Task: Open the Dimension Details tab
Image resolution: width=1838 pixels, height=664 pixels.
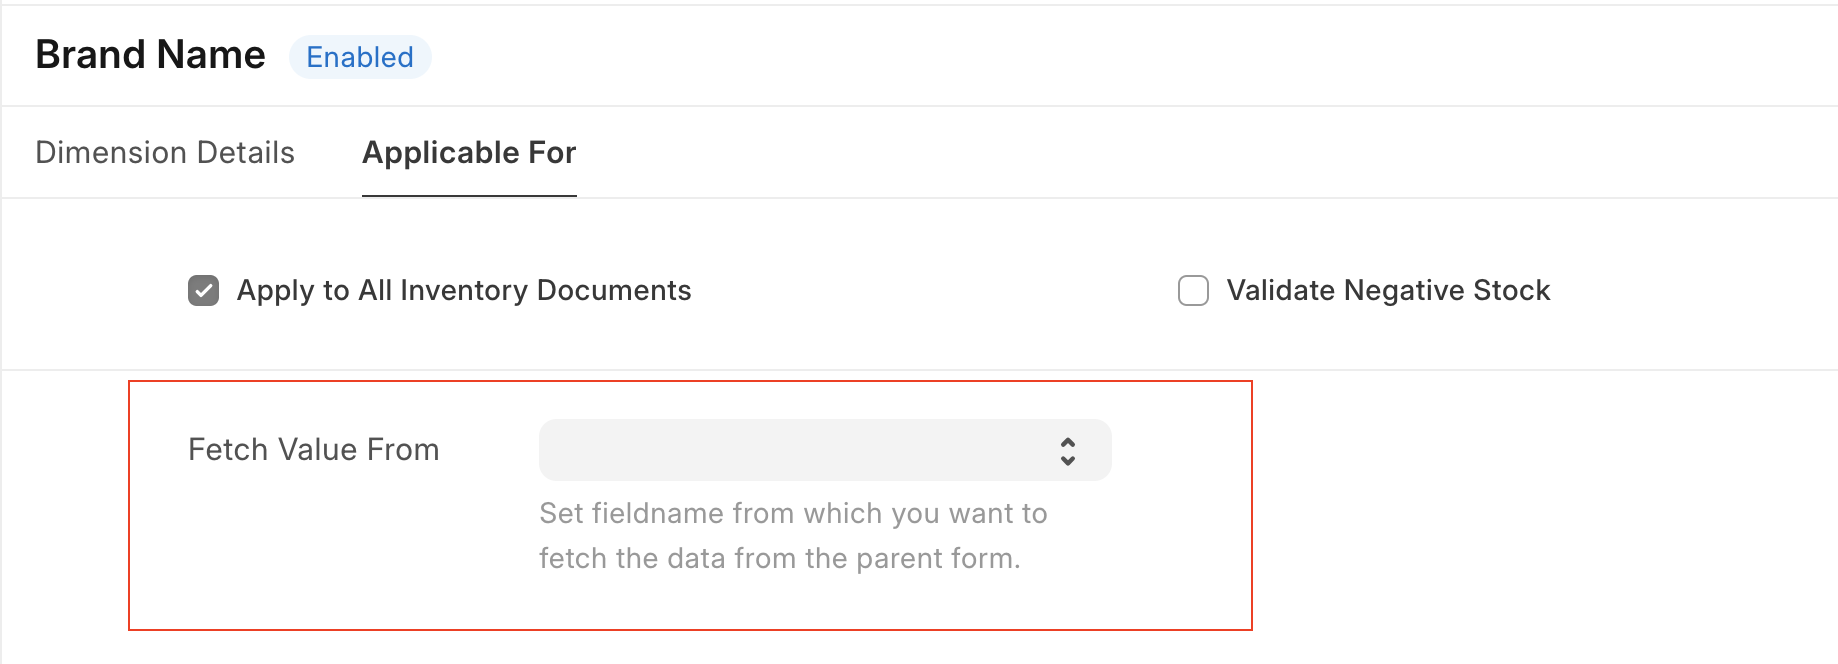Action: (x=165, y=153)
